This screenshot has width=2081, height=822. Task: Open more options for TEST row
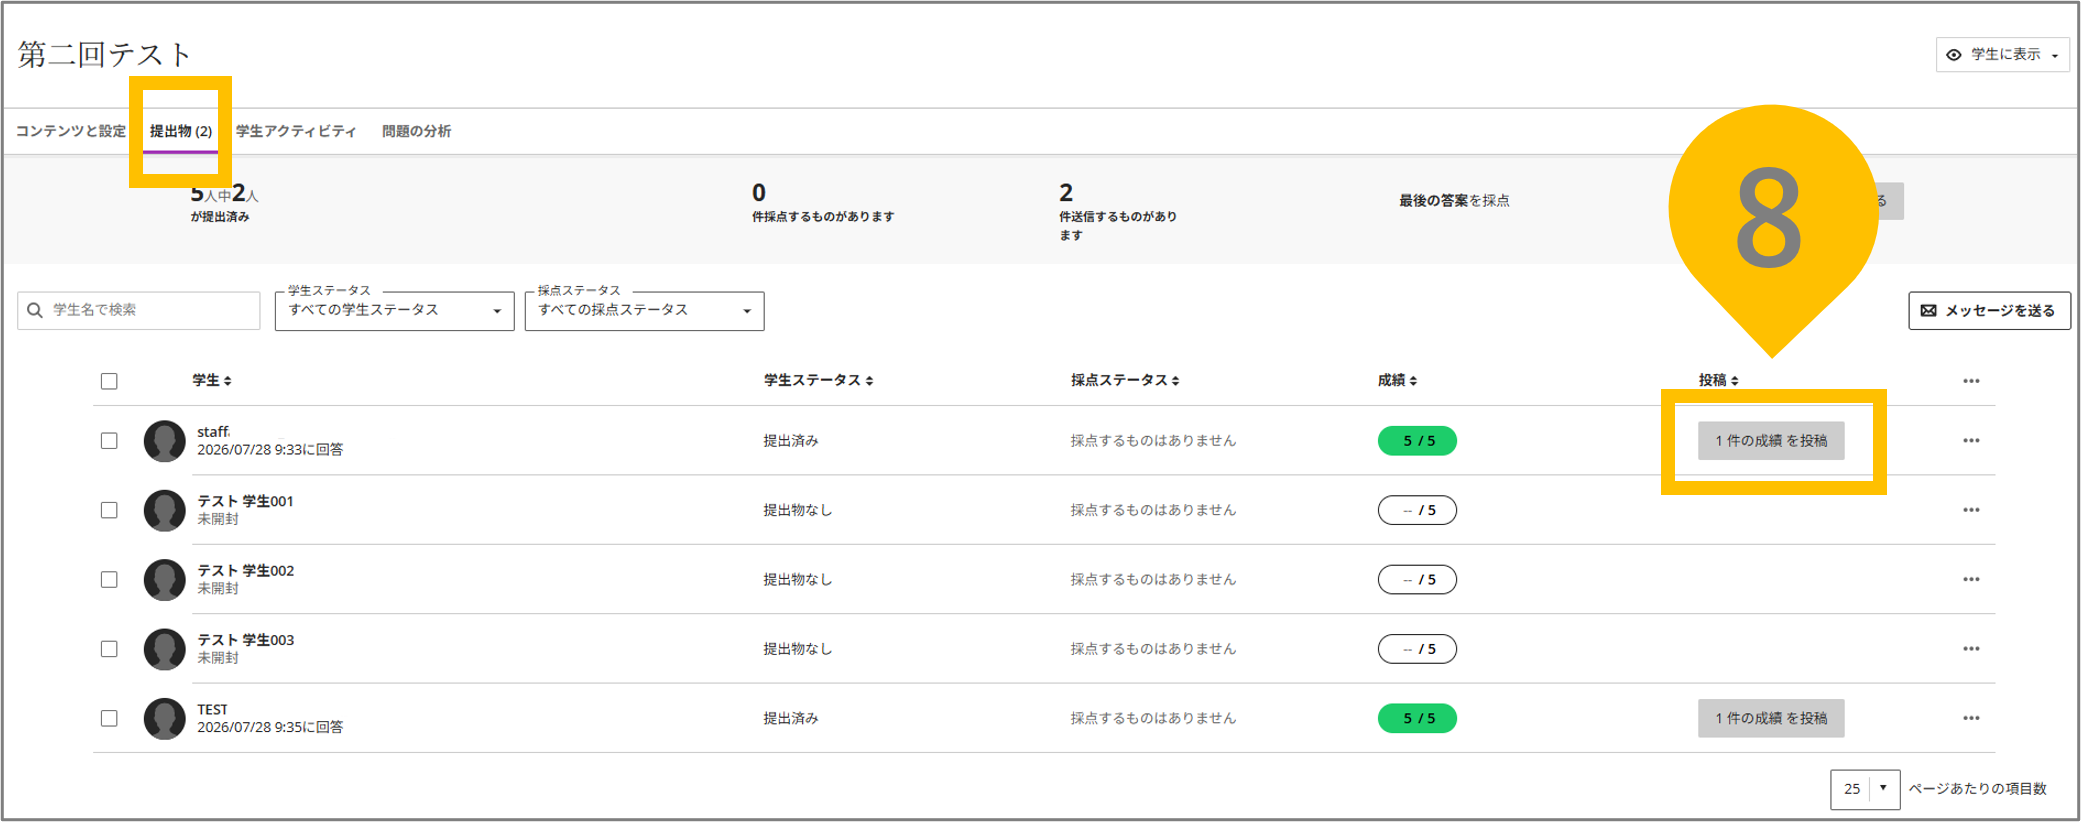tap(1971, 718)
